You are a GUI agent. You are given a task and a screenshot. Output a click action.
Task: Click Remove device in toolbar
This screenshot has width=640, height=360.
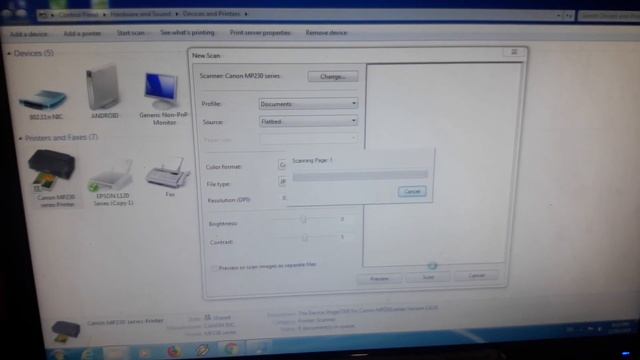pyautogui.click(x=326, y=33)
